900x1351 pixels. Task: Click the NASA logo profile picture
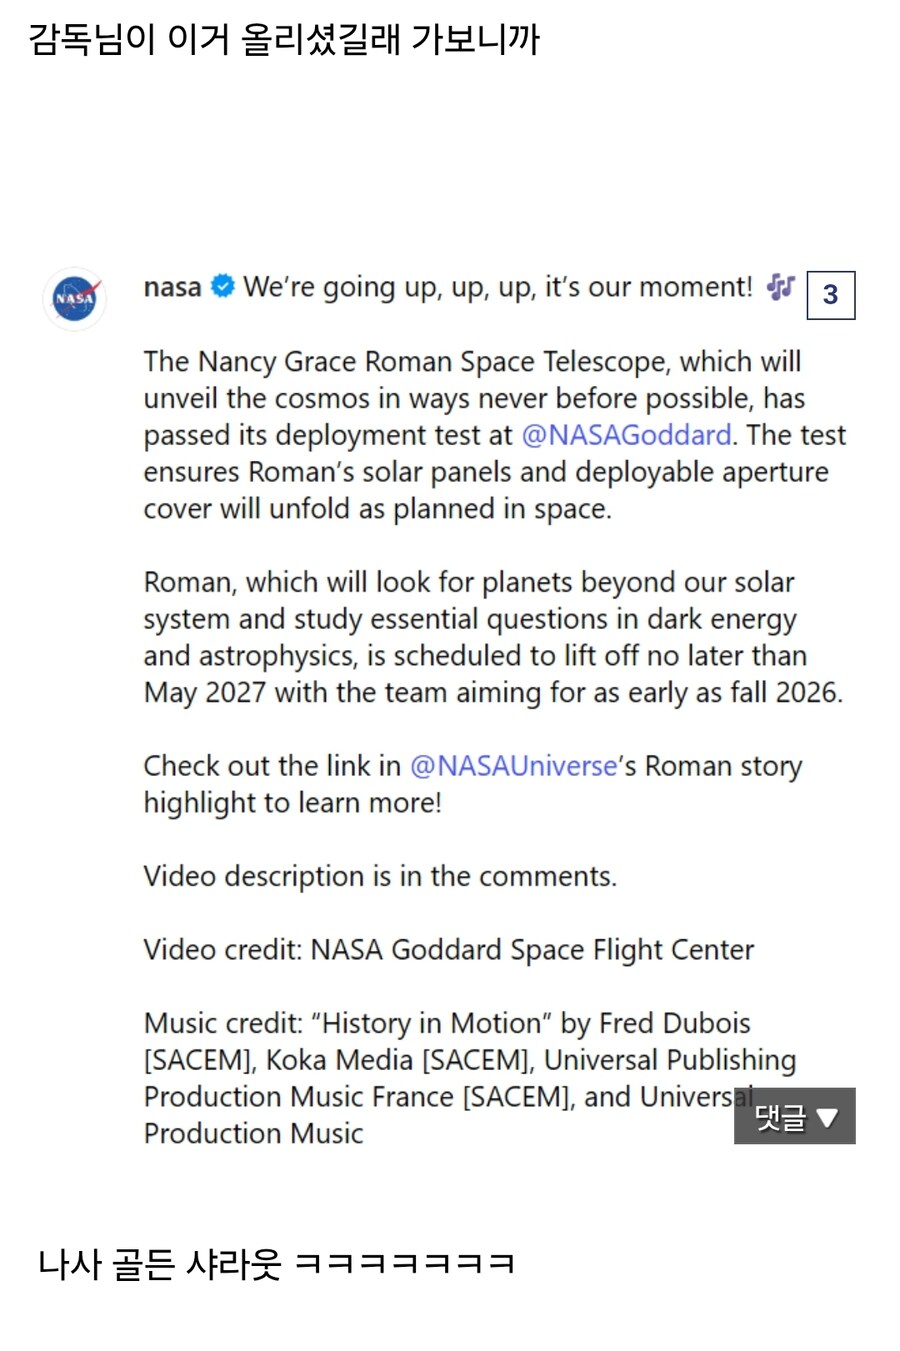pos(75,298)
